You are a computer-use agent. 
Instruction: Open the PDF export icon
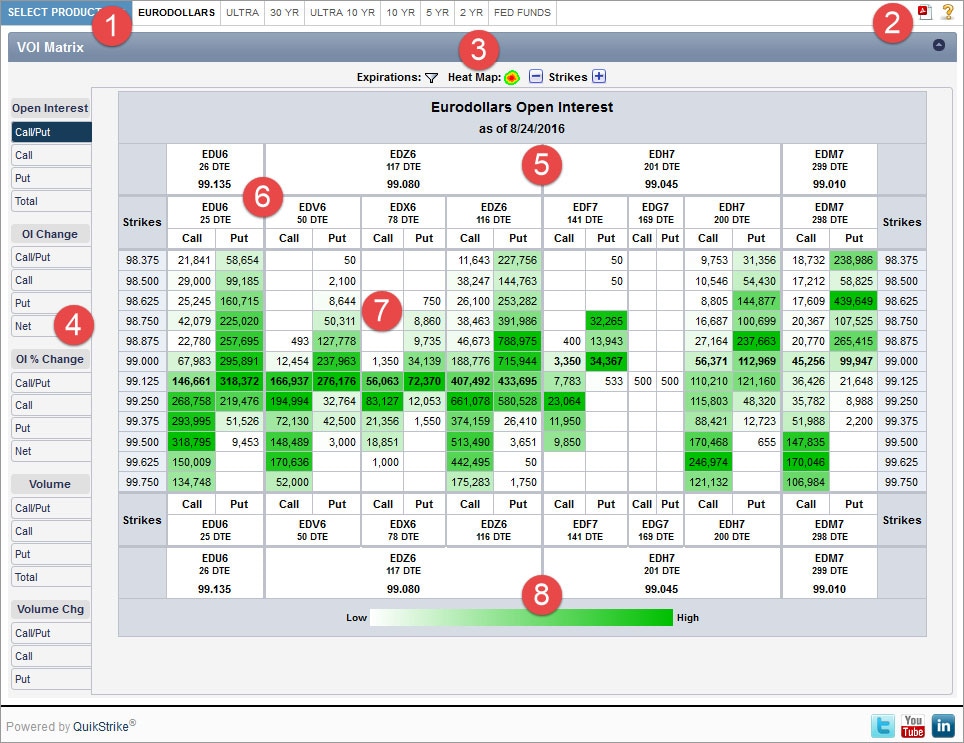point(924,12)
